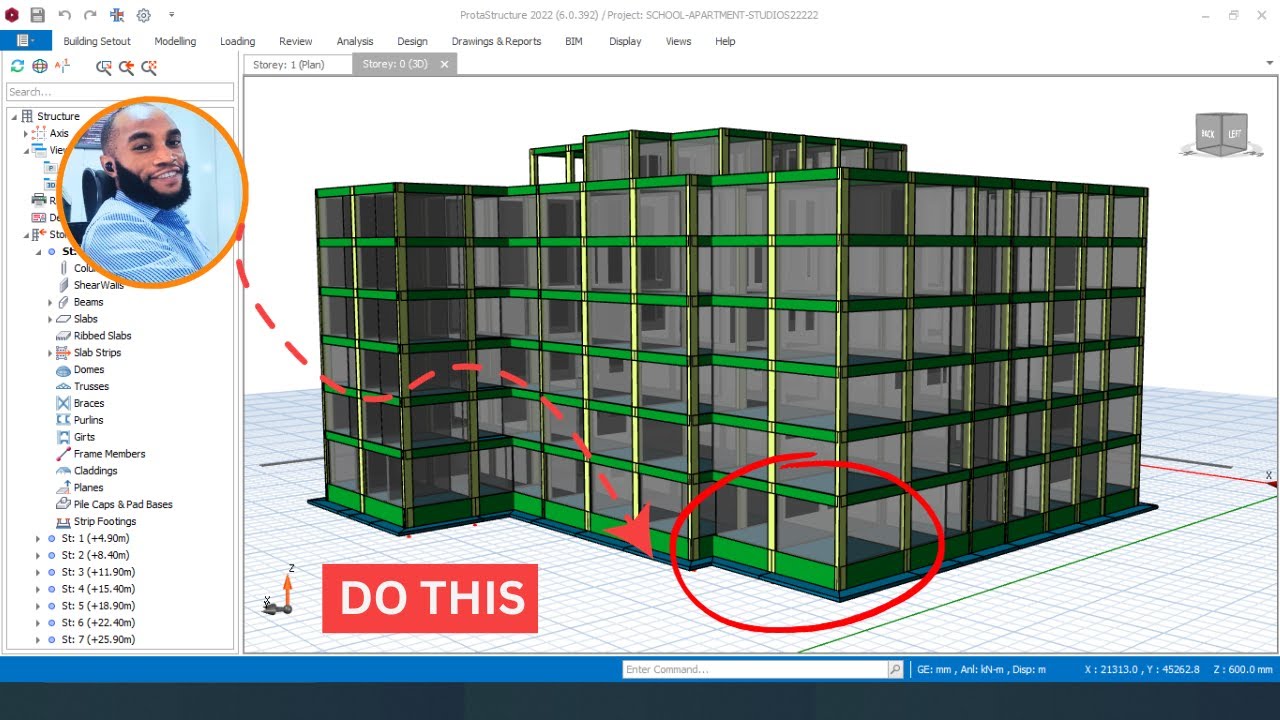Expand the St: 2 (+8.40m) storey node
The height and width of the screenshot is (720, 1280).
coord(38,555)
